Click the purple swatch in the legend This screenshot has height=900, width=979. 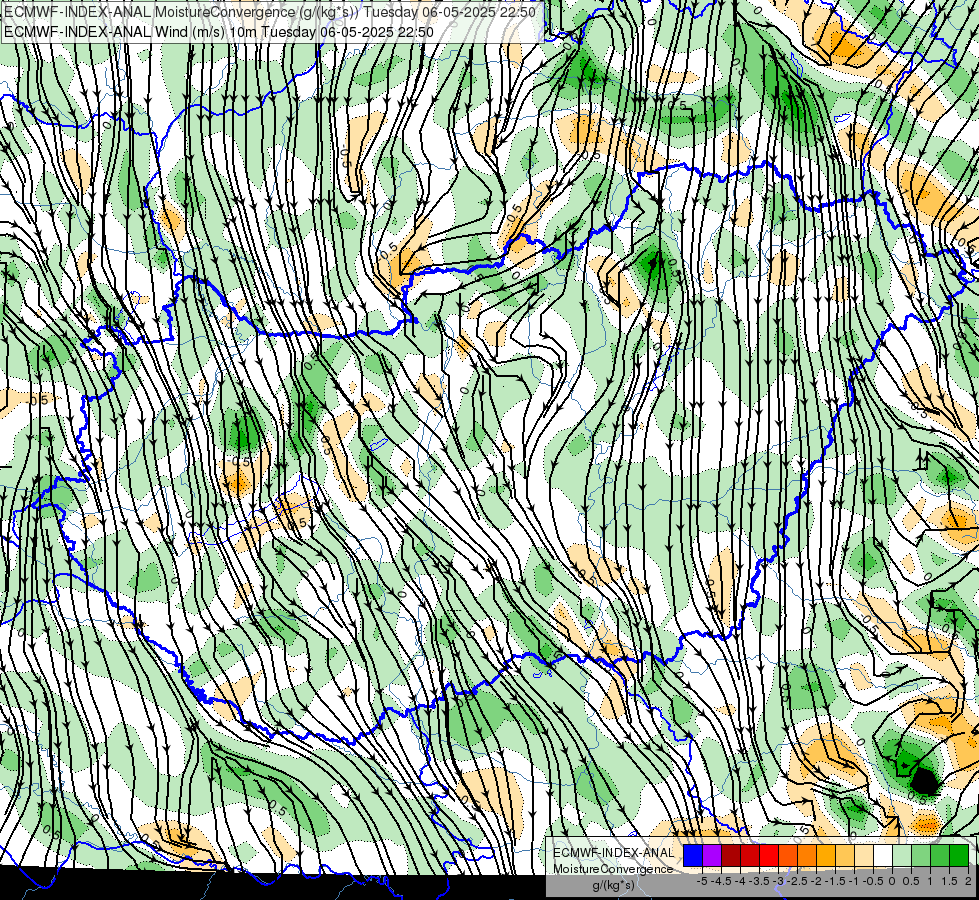tap(712, 856)
